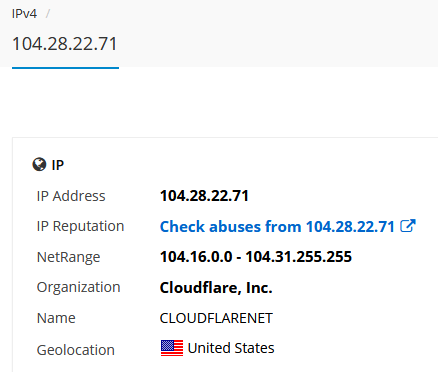This screenshot has width=438, height=372.
Task: Select the United States geolocation text
Action: pyautogui.click(x=231, y=348)
